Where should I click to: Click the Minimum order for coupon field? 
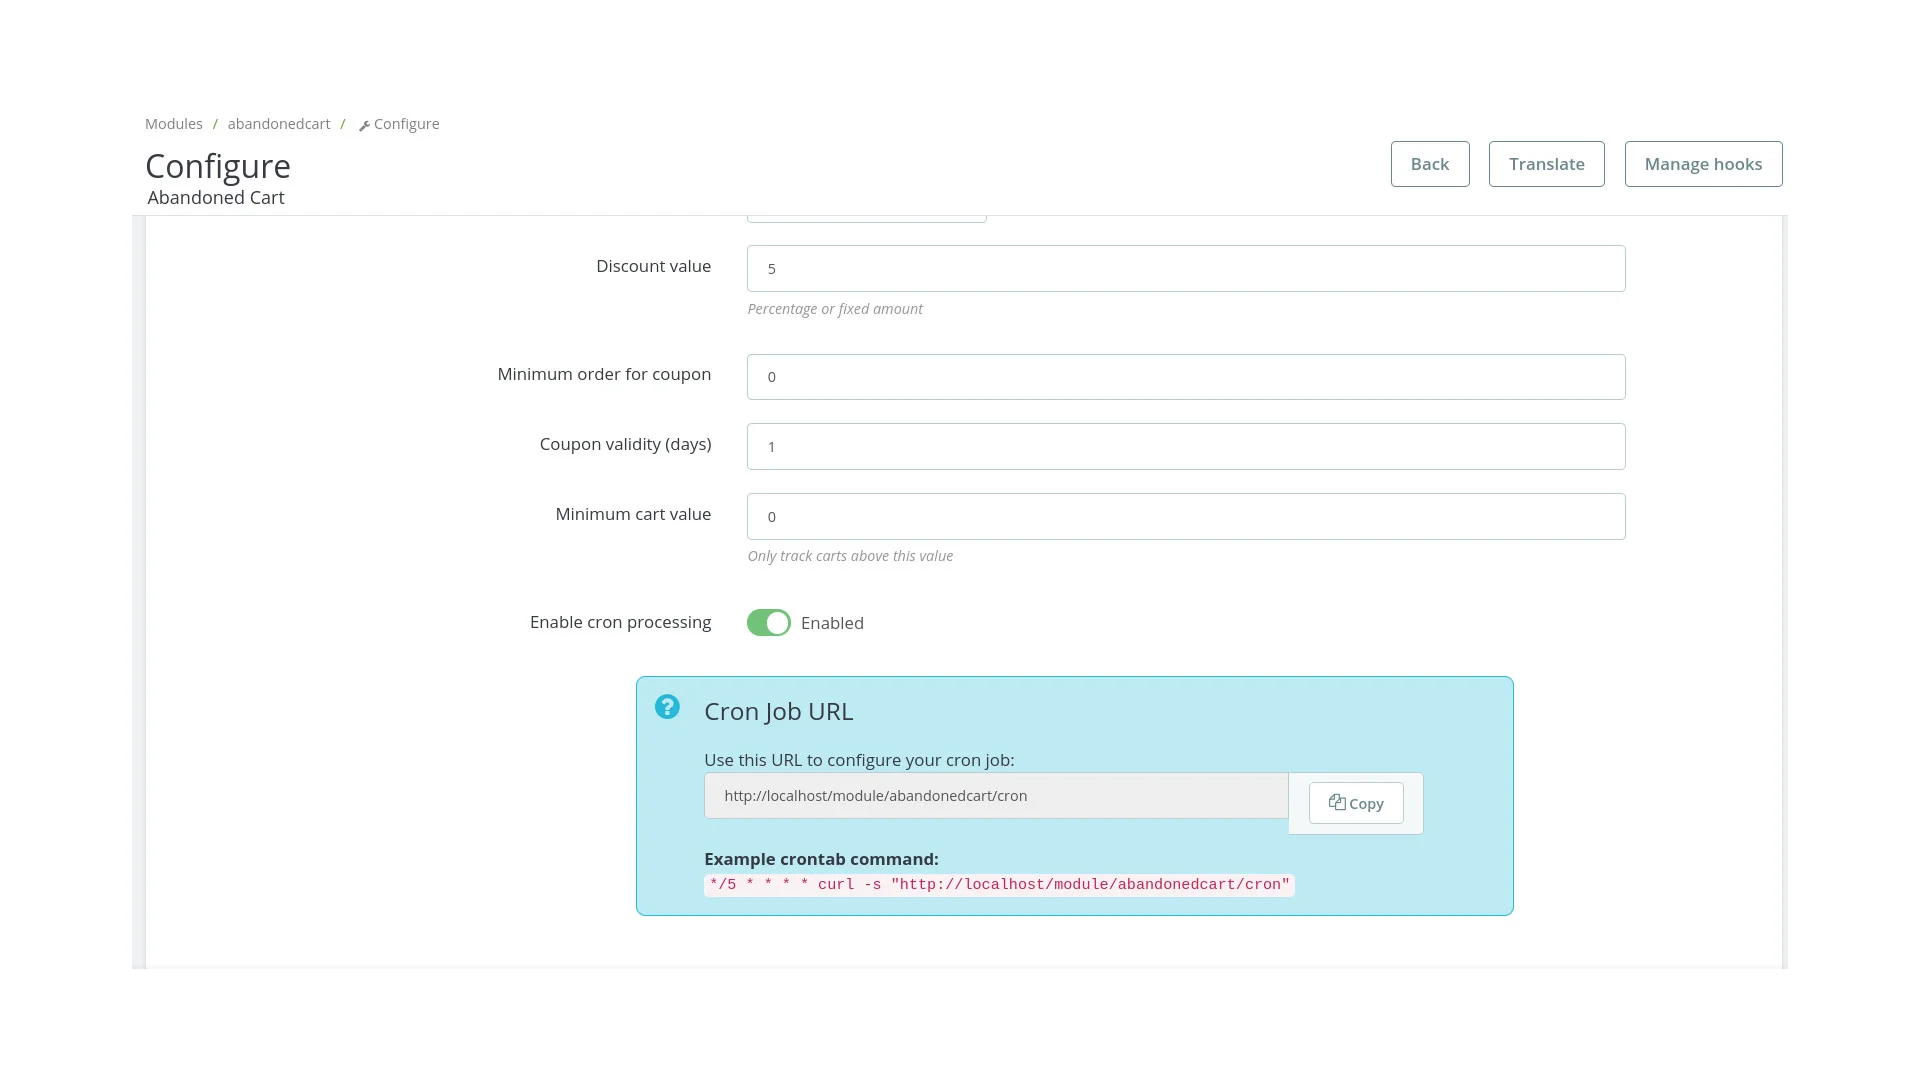click(x=1185, y=377)
